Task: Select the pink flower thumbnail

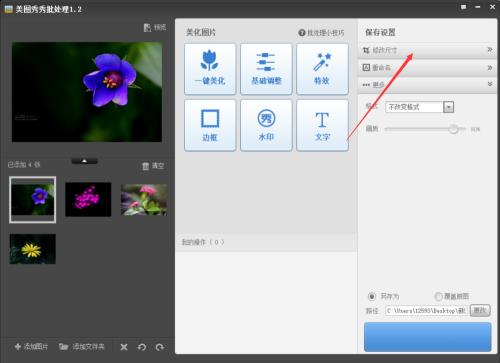Action: pos(144,199)
